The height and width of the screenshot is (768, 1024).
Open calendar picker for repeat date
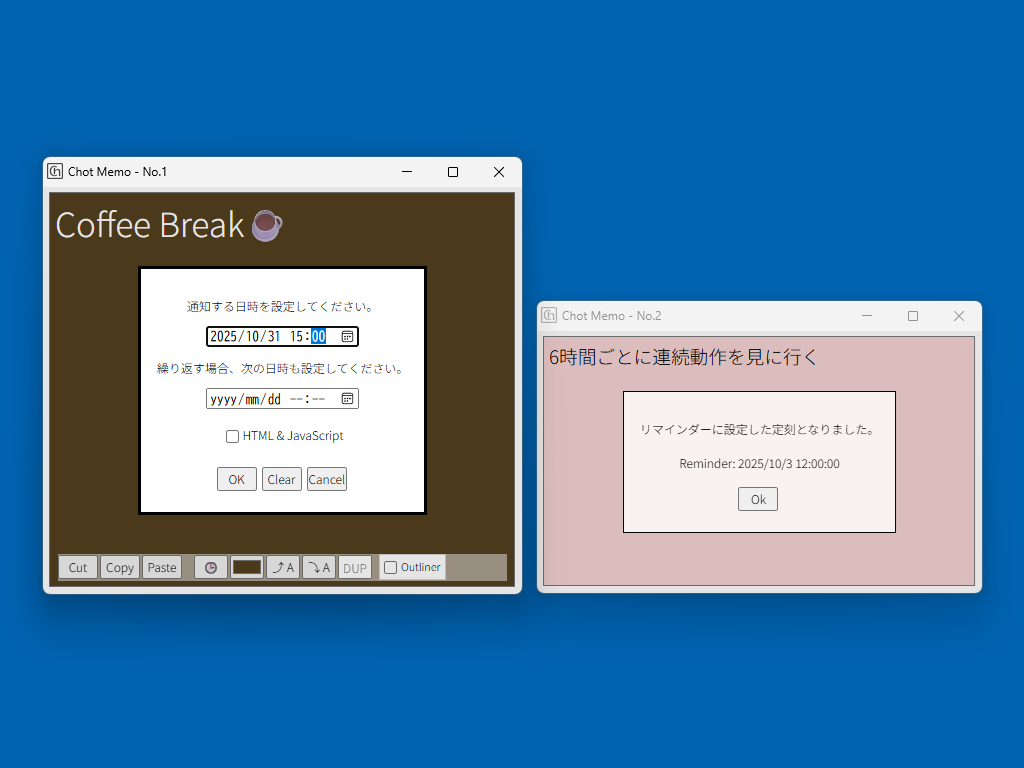tap(347, 399)
